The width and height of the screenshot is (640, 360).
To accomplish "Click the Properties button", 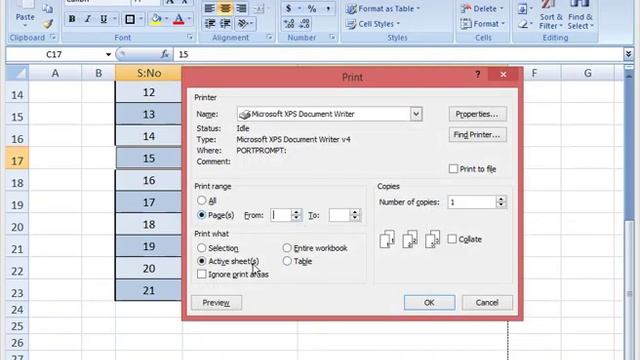I will 478,114.
